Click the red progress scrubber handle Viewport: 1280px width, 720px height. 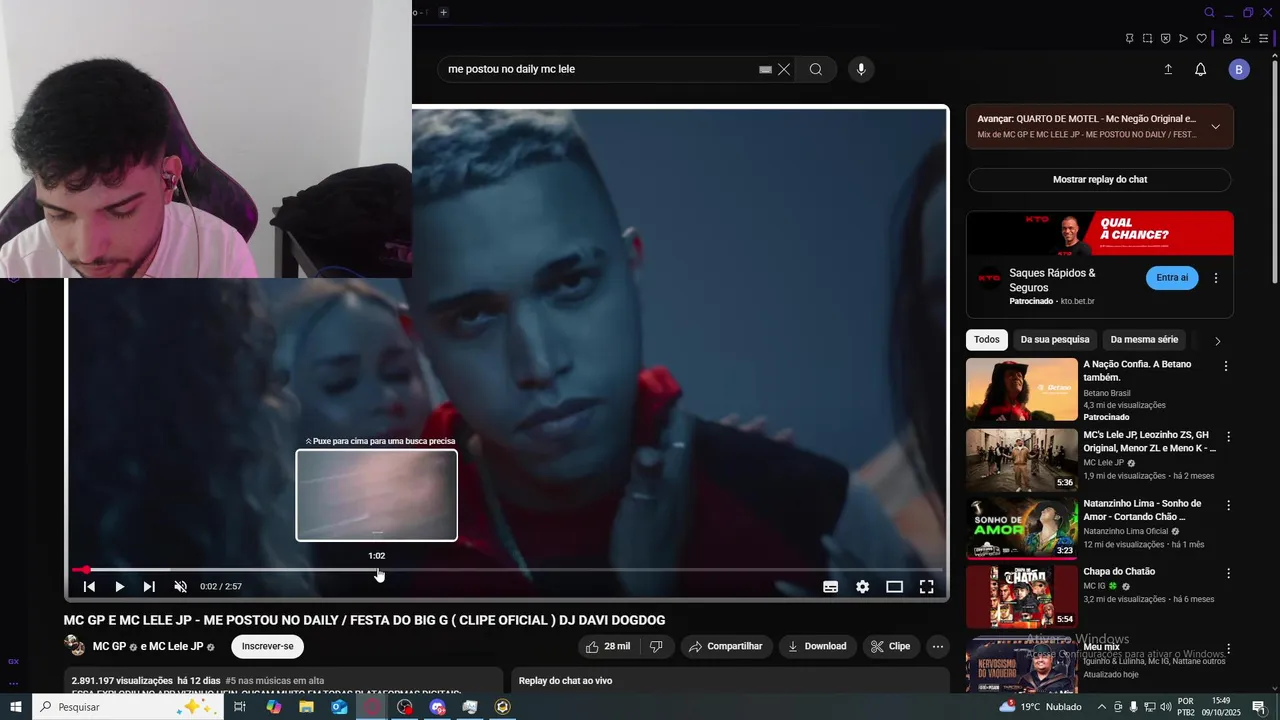click(86, 570)
